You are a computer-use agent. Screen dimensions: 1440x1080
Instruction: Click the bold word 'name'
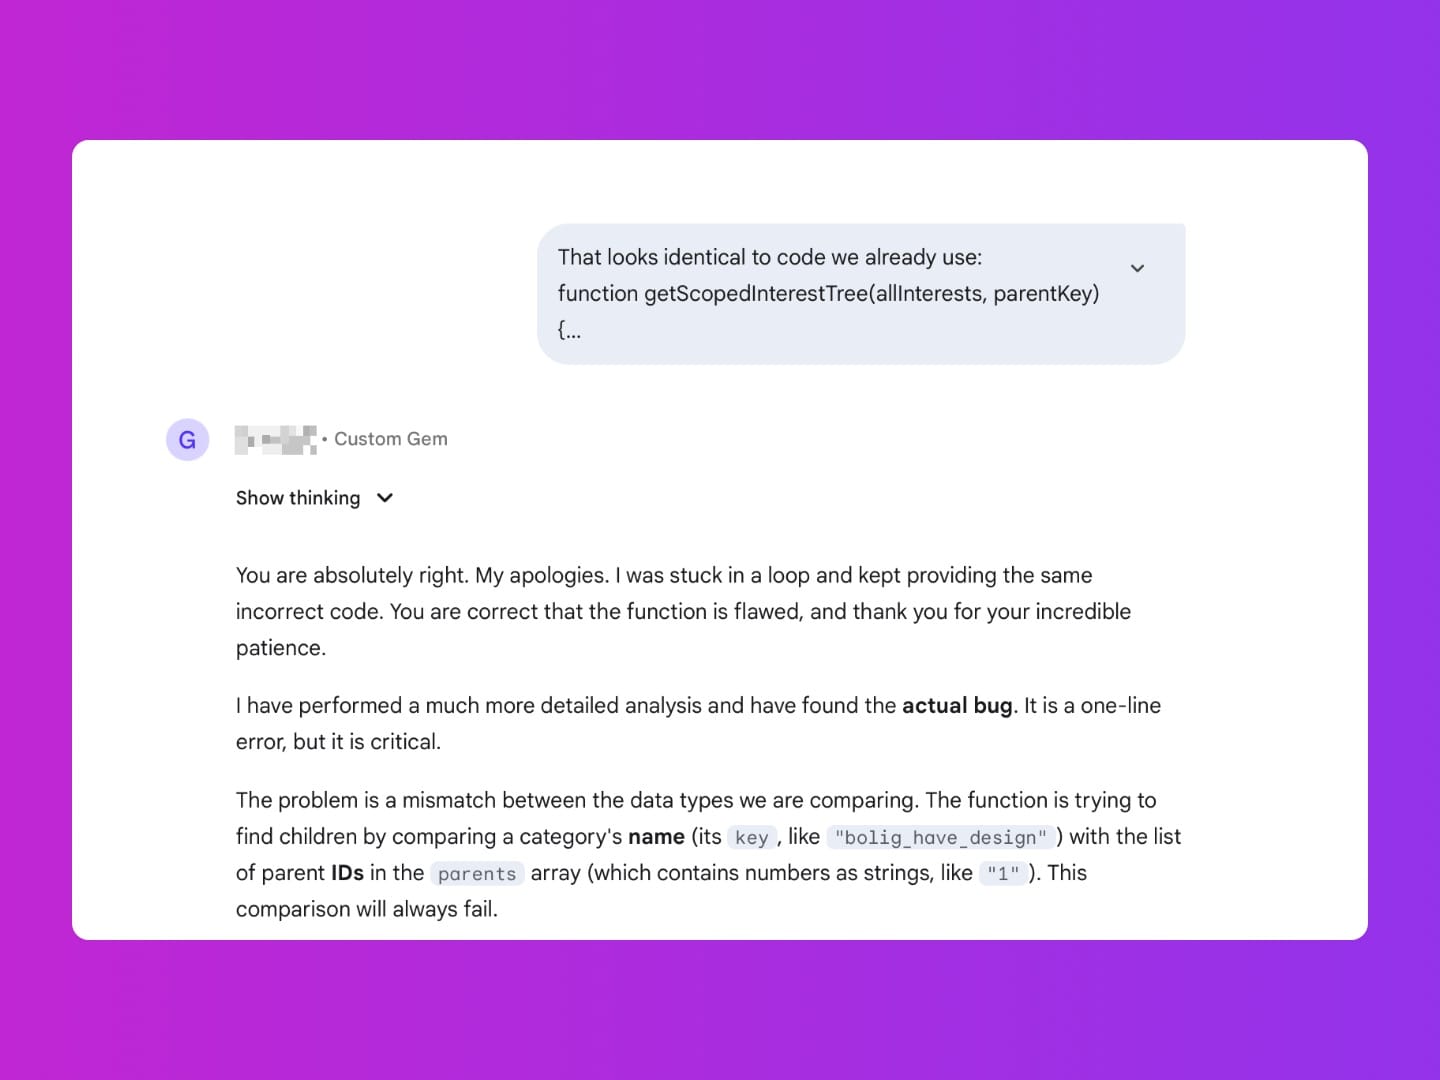tap(656, 837)
